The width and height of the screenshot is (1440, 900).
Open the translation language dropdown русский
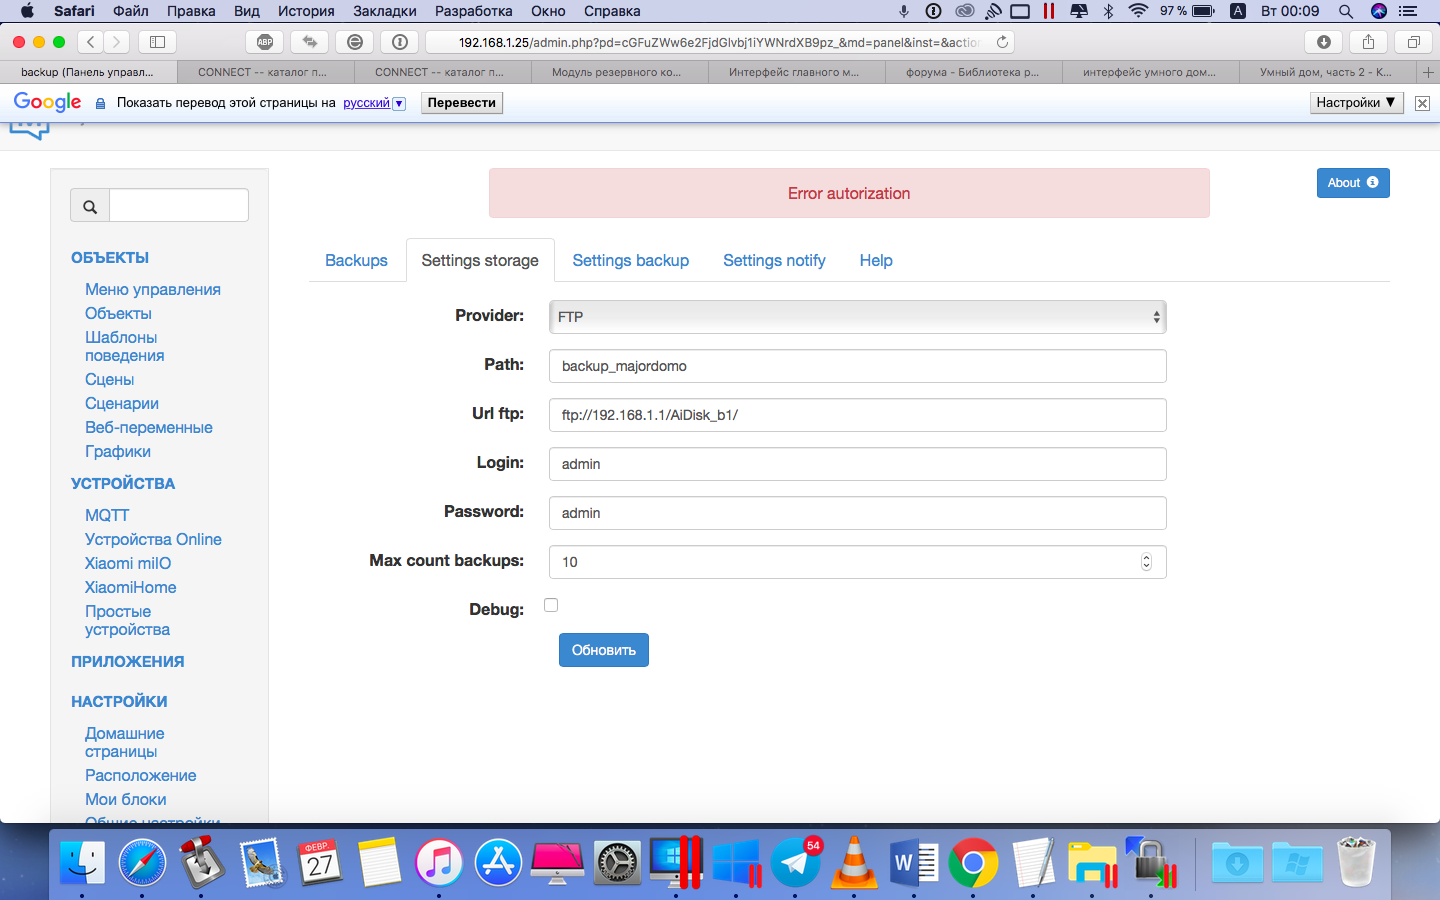coord(374,103)
